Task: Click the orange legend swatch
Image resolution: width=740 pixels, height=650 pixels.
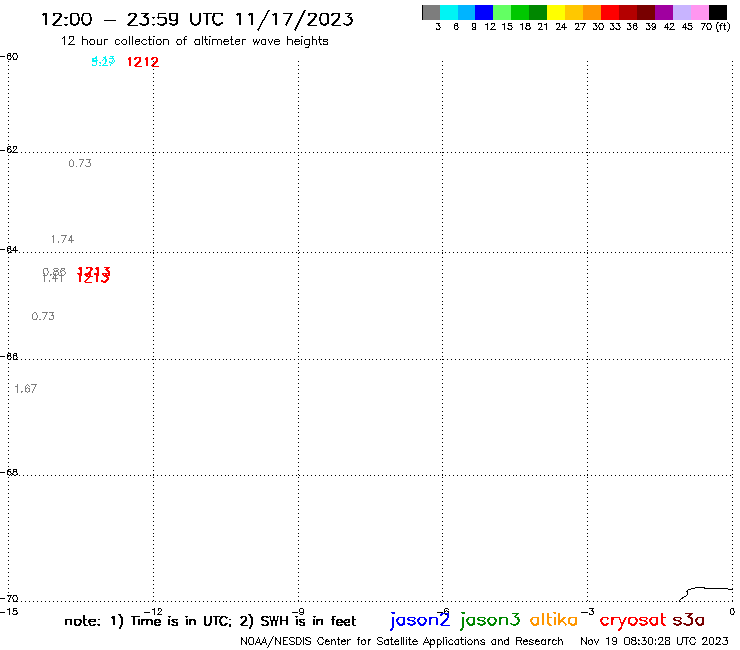Action: tap(592, 12)
